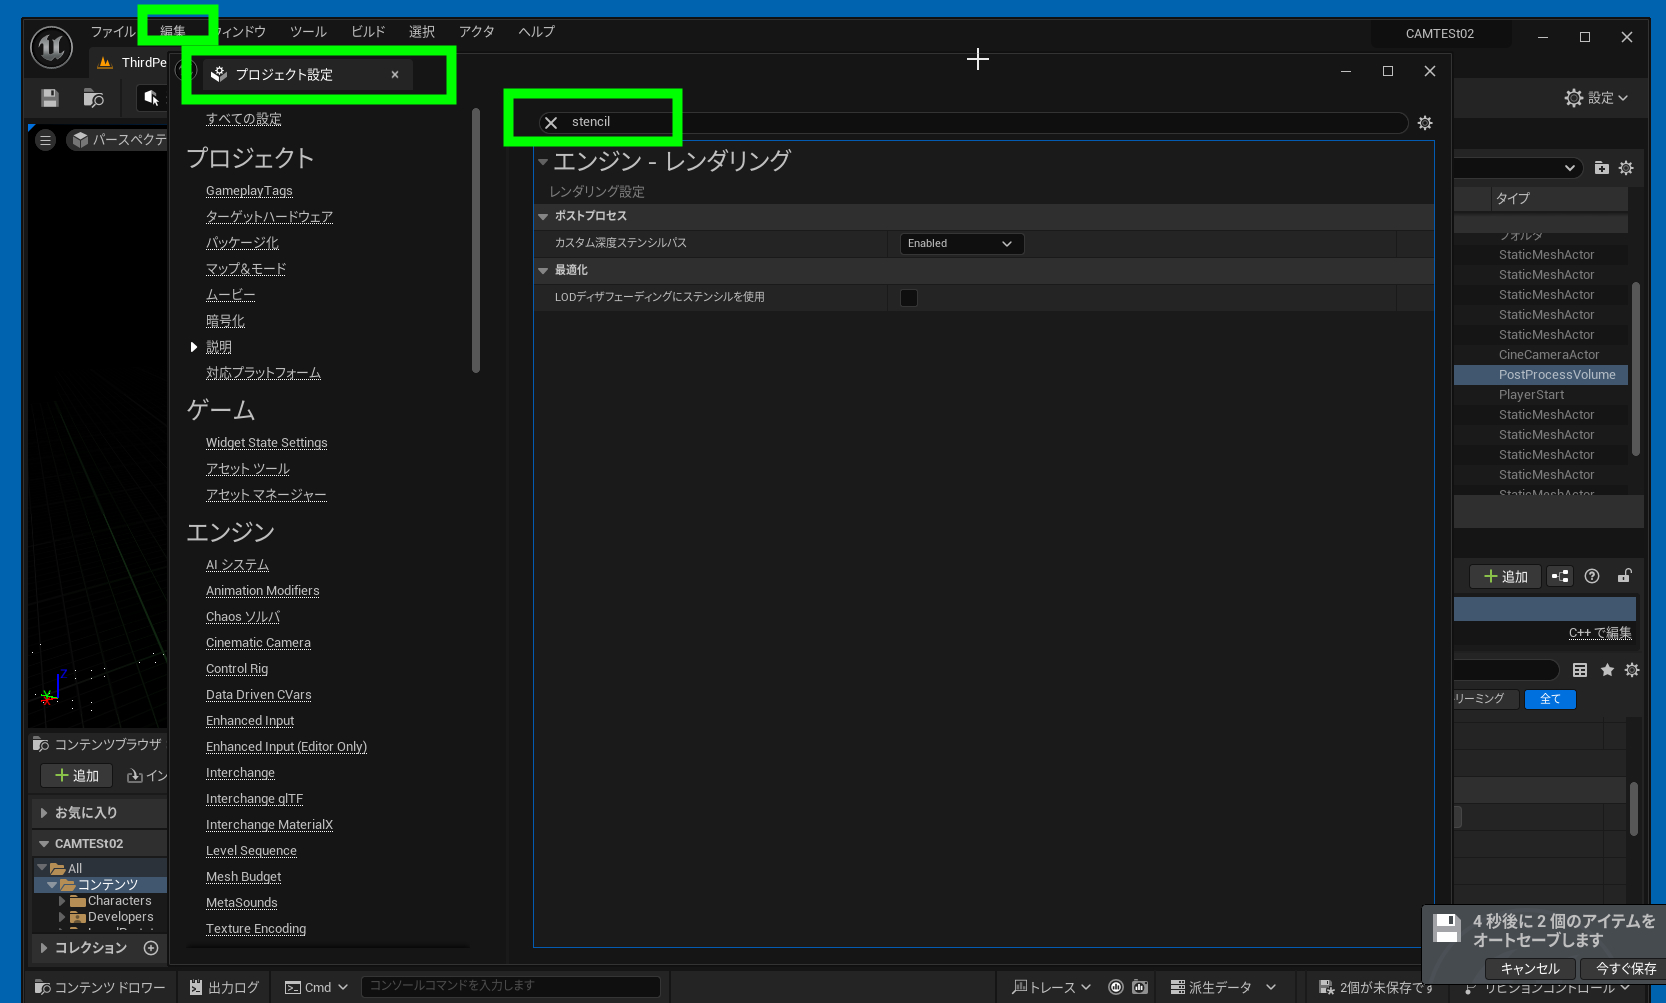
Task: Open the viewport hamburger options menu
Action: (45, 140)
